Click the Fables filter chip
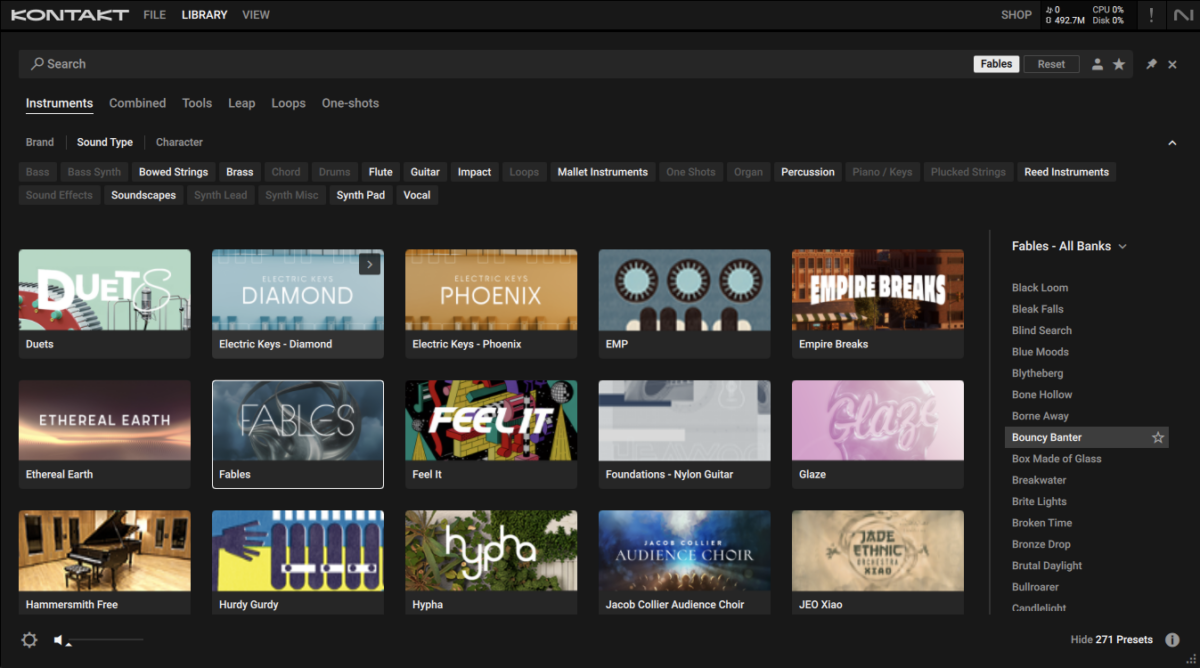The image size is (1200, 668). (x=996, y=64)
